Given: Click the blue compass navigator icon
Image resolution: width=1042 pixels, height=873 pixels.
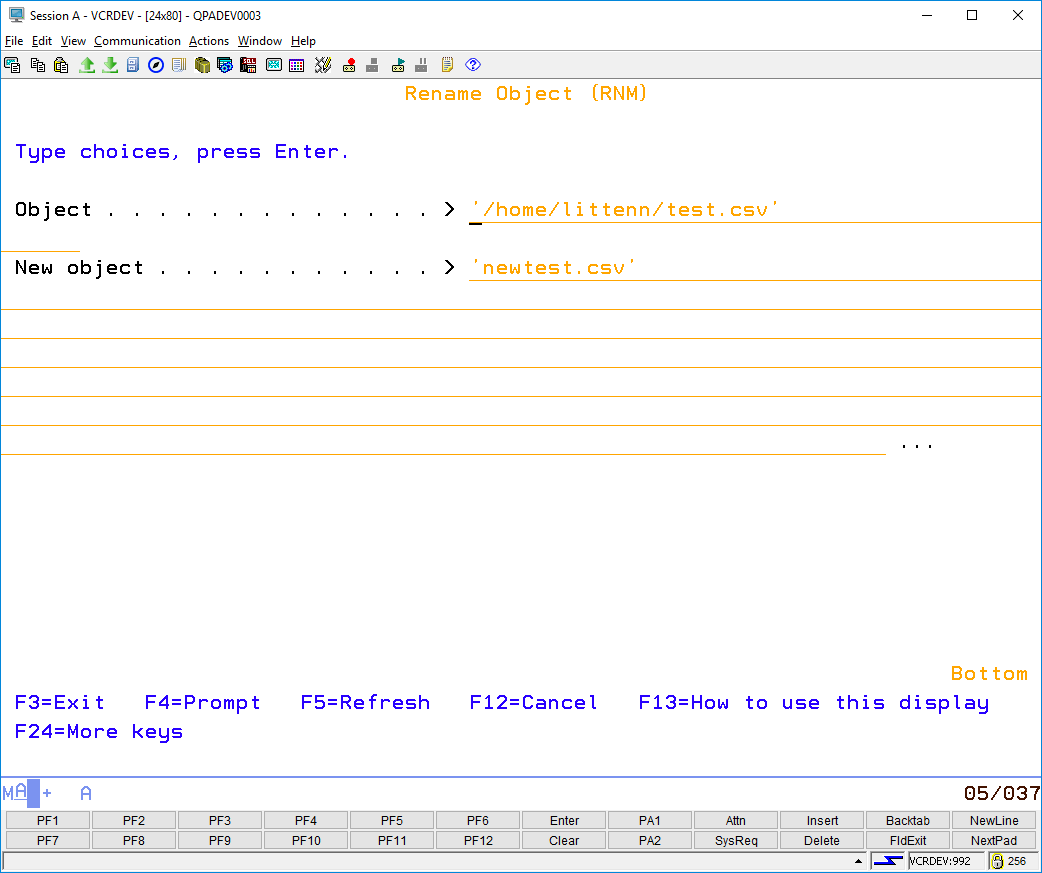Looking at the screenshot, I should click(x=156, y=65).
